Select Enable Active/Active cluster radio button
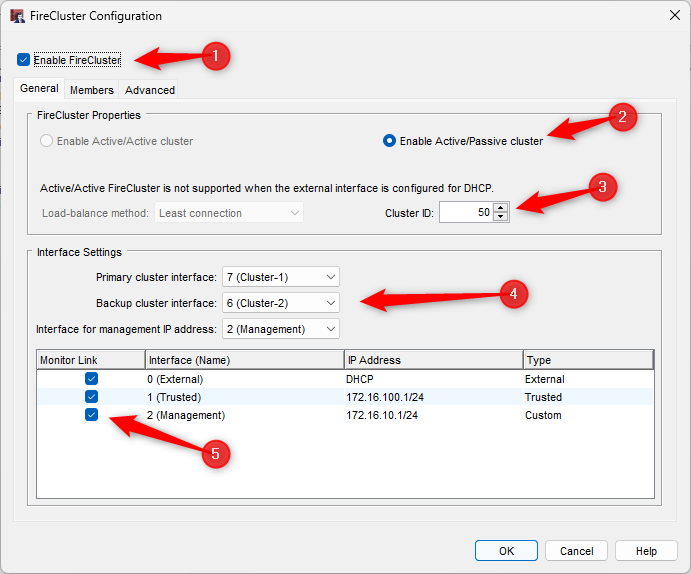This screenshot has width=691, height=574. tap(46, 141)
